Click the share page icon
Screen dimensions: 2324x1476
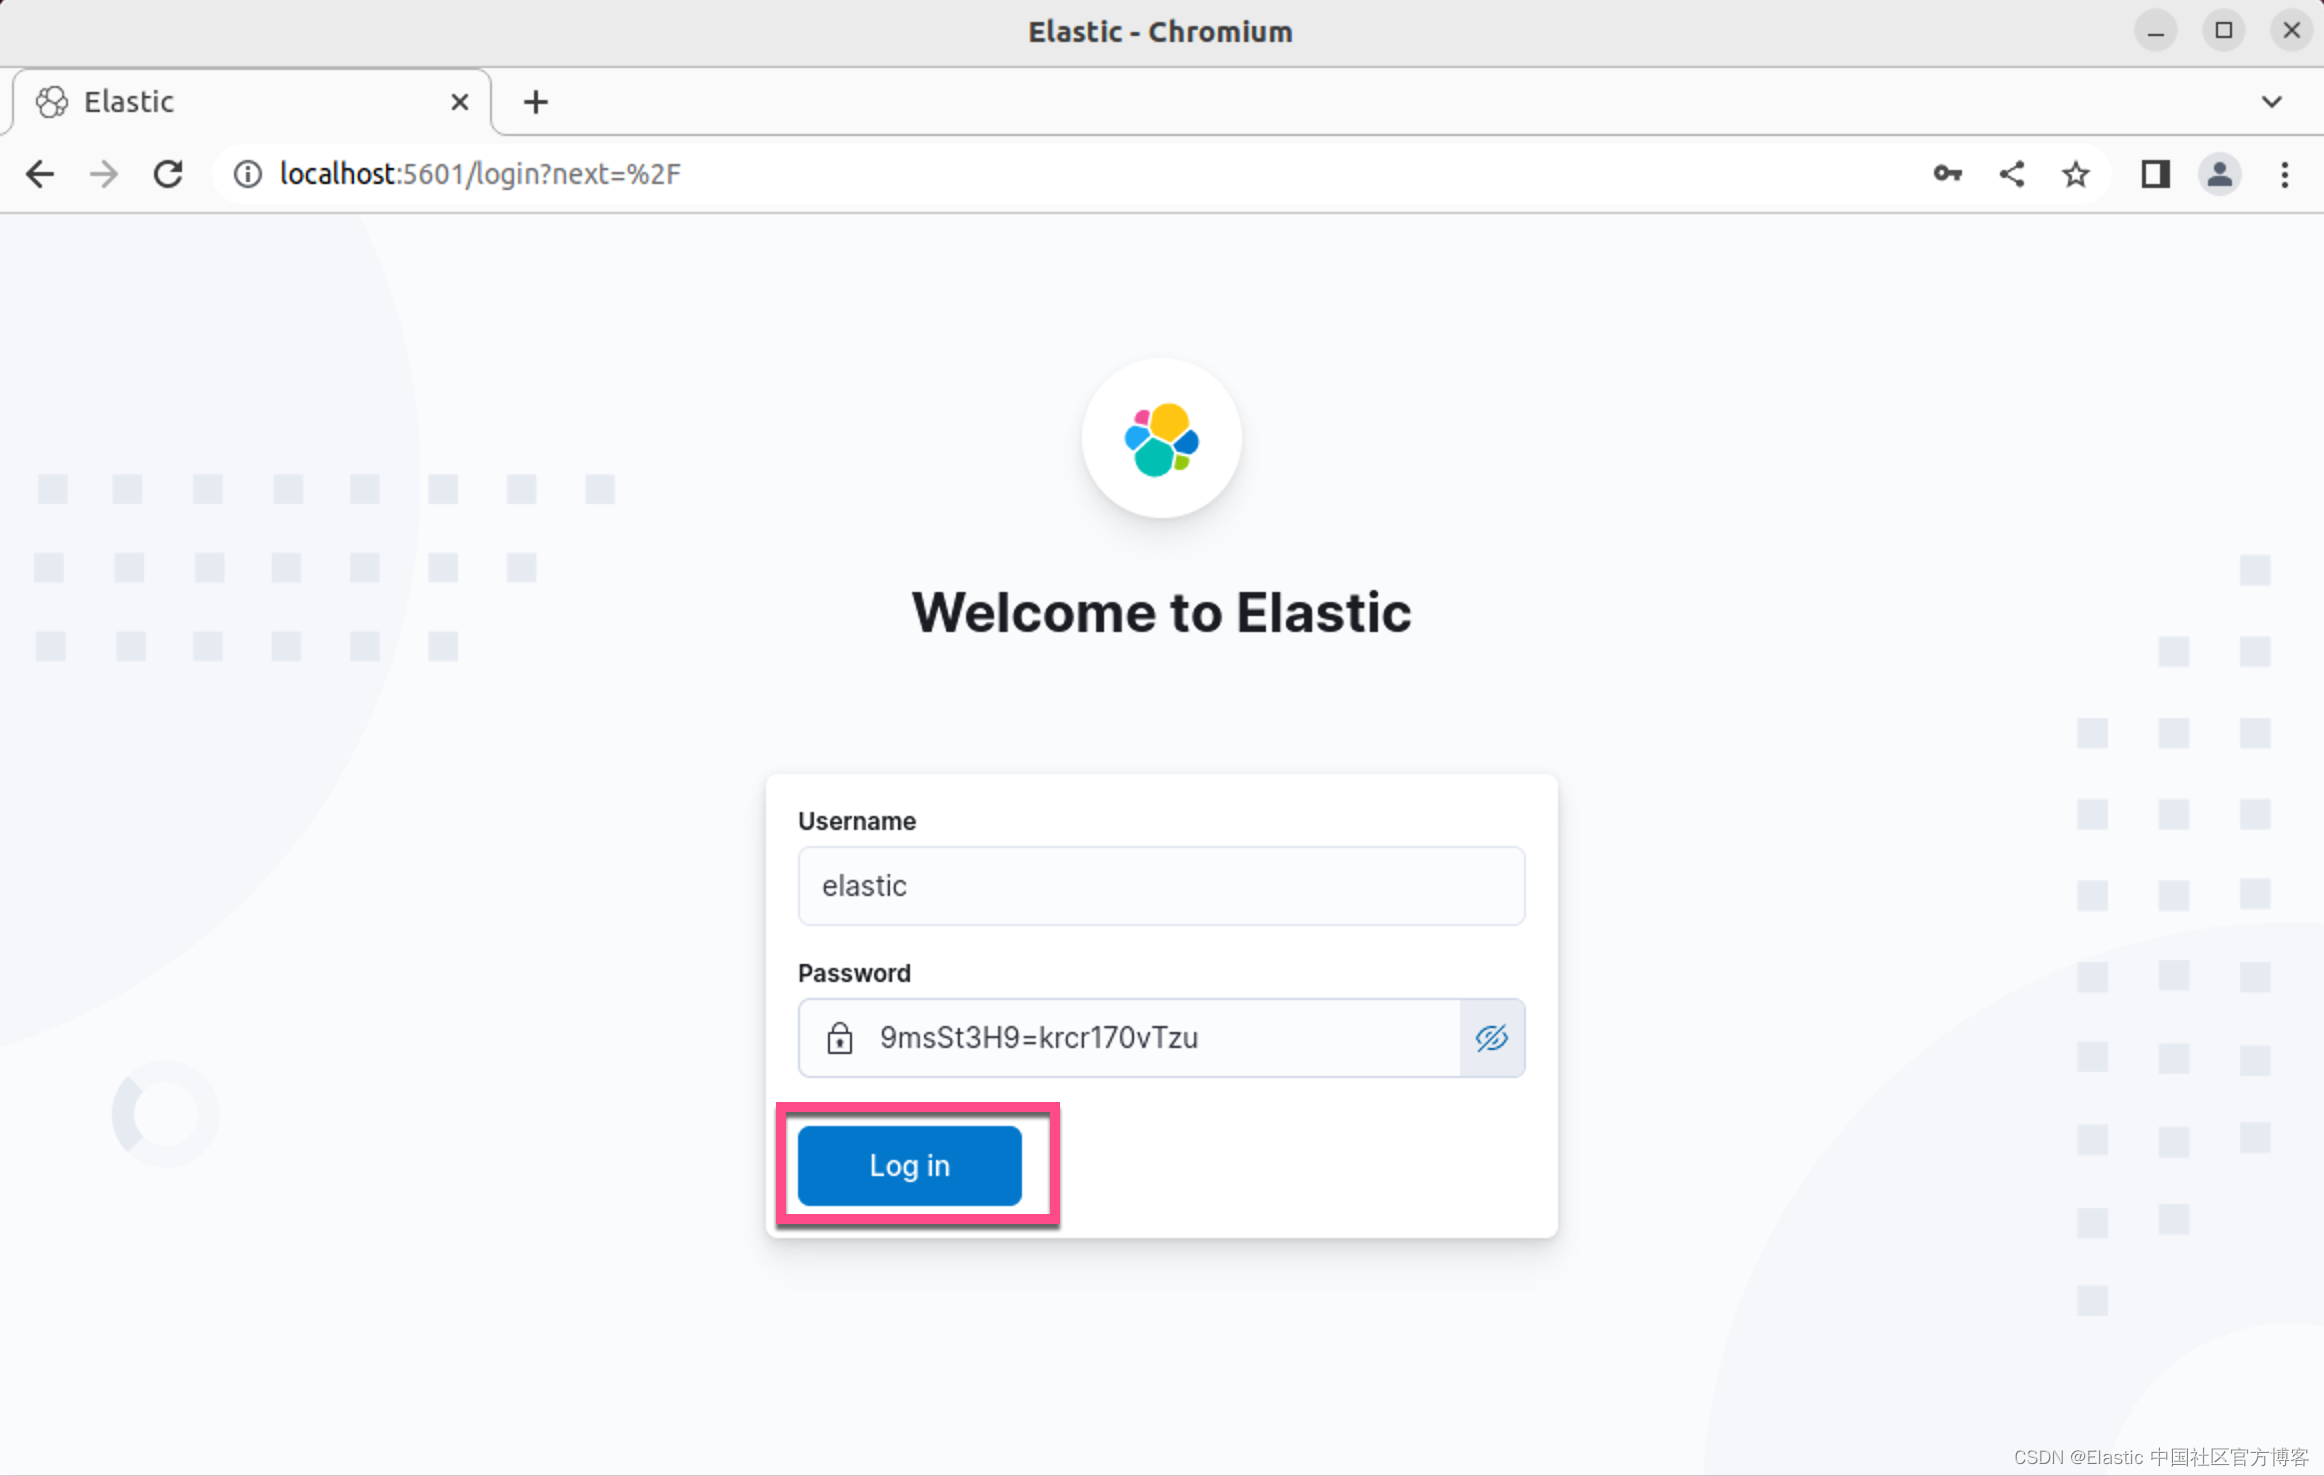point(2012,174)
